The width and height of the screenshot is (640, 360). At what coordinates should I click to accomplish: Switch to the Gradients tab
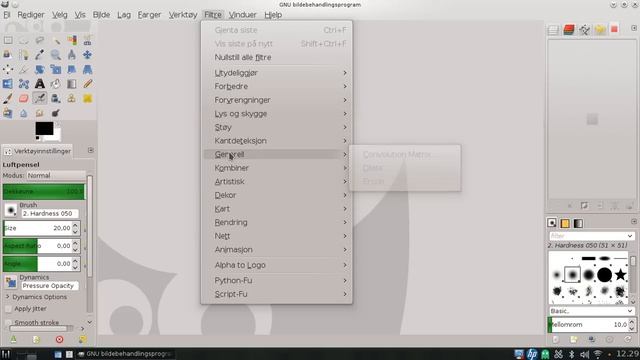click(x=578, y=223)
